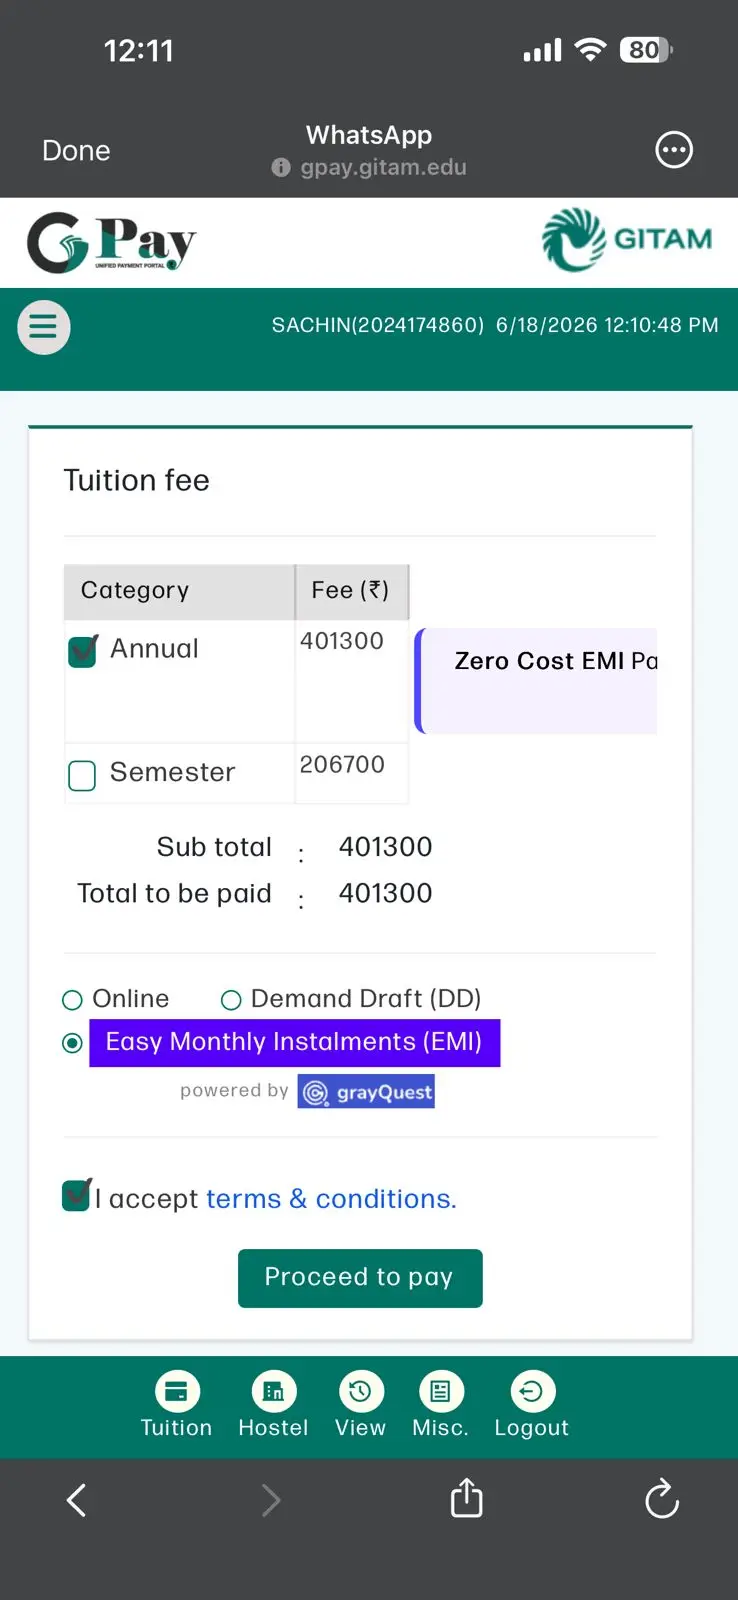The width and height of the screenshot is (738, 1600).
Task: Tap the View history icon
Action: pos(361,1392)
